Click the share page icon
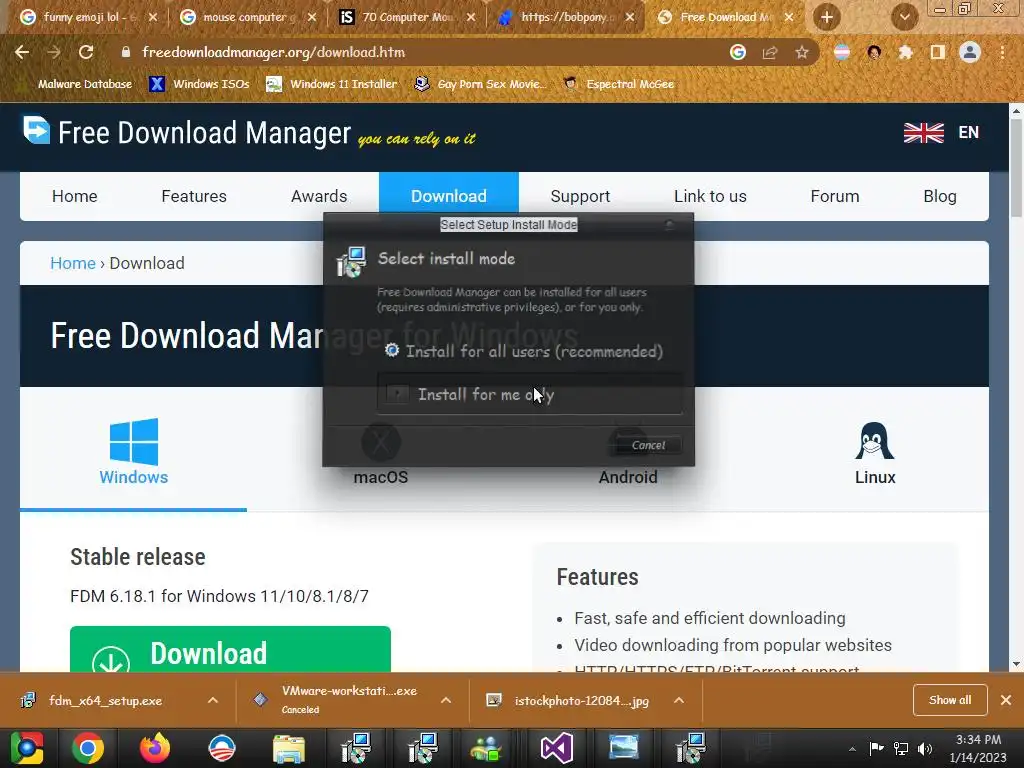Viewport: 1024px width, 768px height. (x=770, y=52)
